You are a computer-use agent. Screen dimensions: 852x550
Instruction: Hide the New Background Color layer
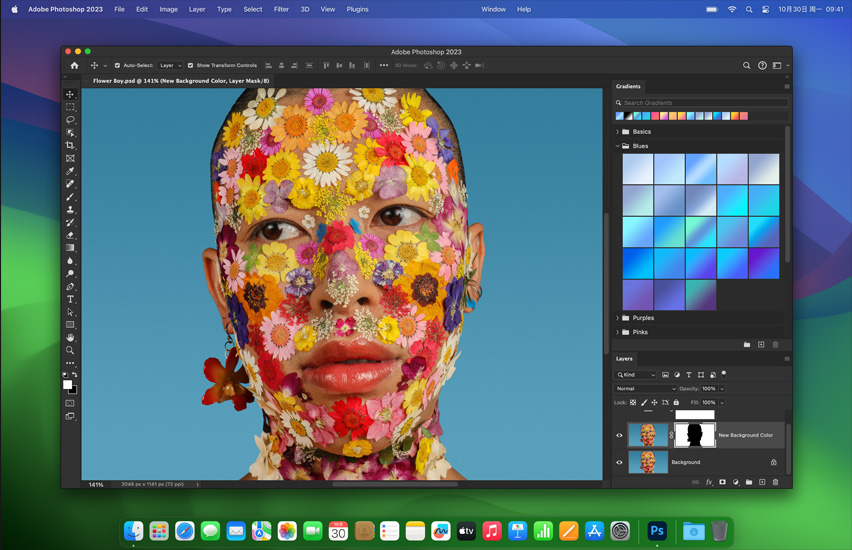tap(619, 435)
